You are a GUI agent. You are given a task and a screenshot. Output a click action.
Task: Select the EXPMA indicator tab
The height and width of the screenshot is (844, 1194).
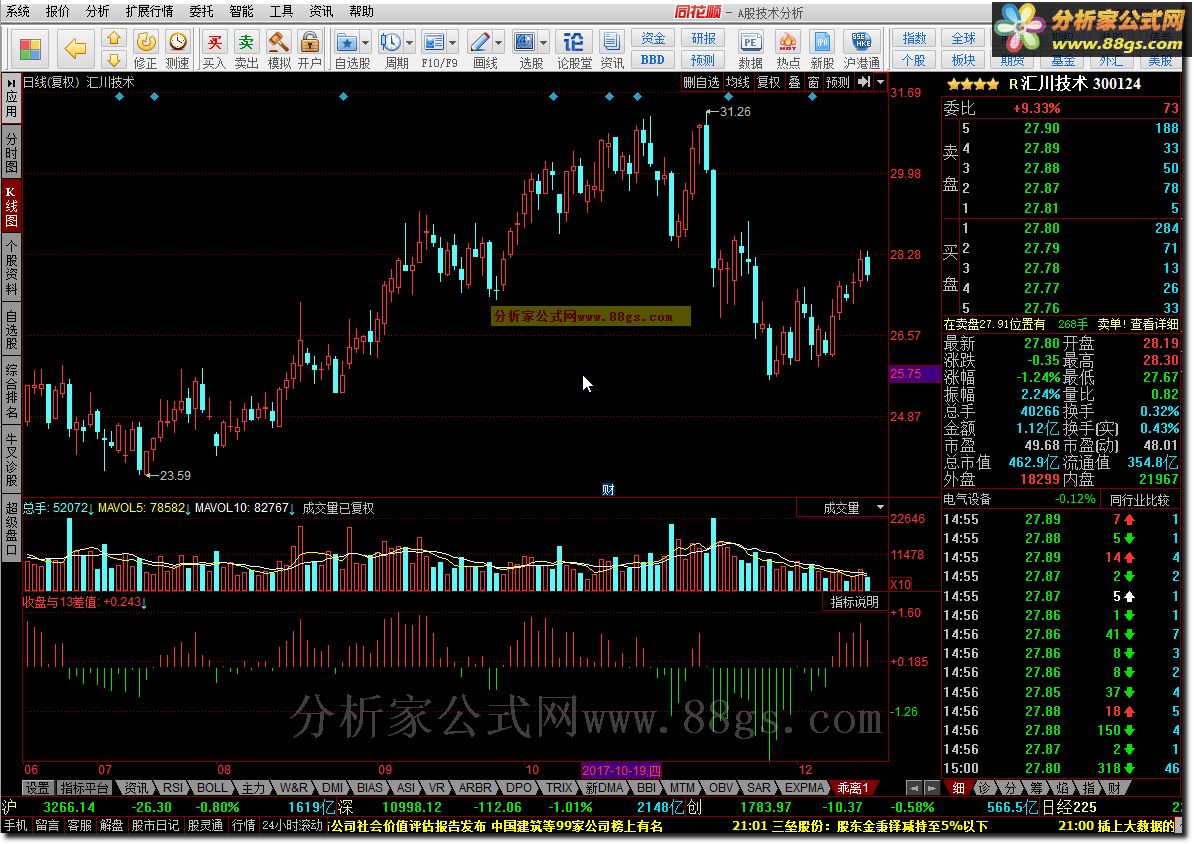804,788
